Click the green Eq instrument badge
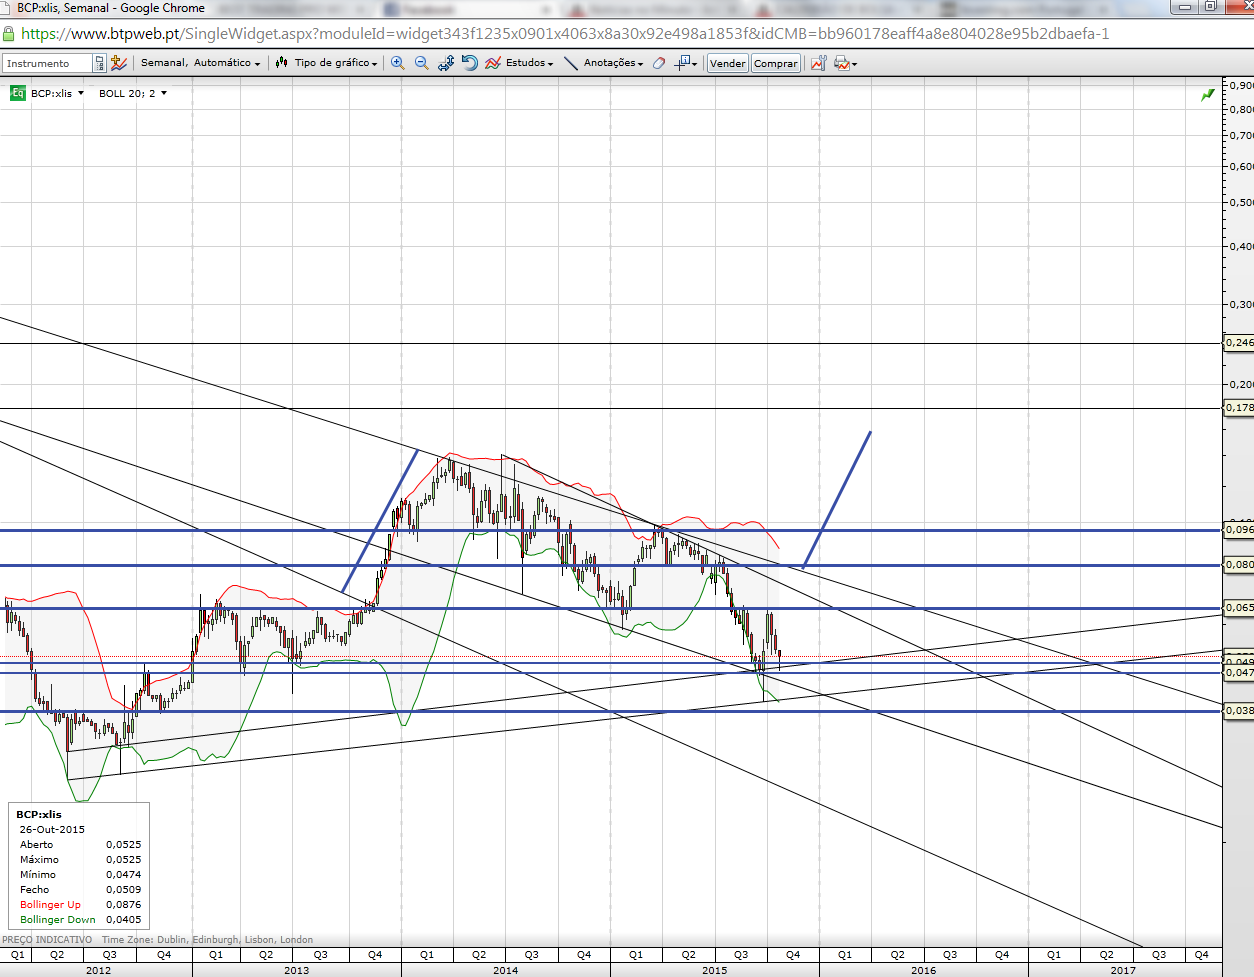Screen dimensions: 1254x977 (17, 93)
